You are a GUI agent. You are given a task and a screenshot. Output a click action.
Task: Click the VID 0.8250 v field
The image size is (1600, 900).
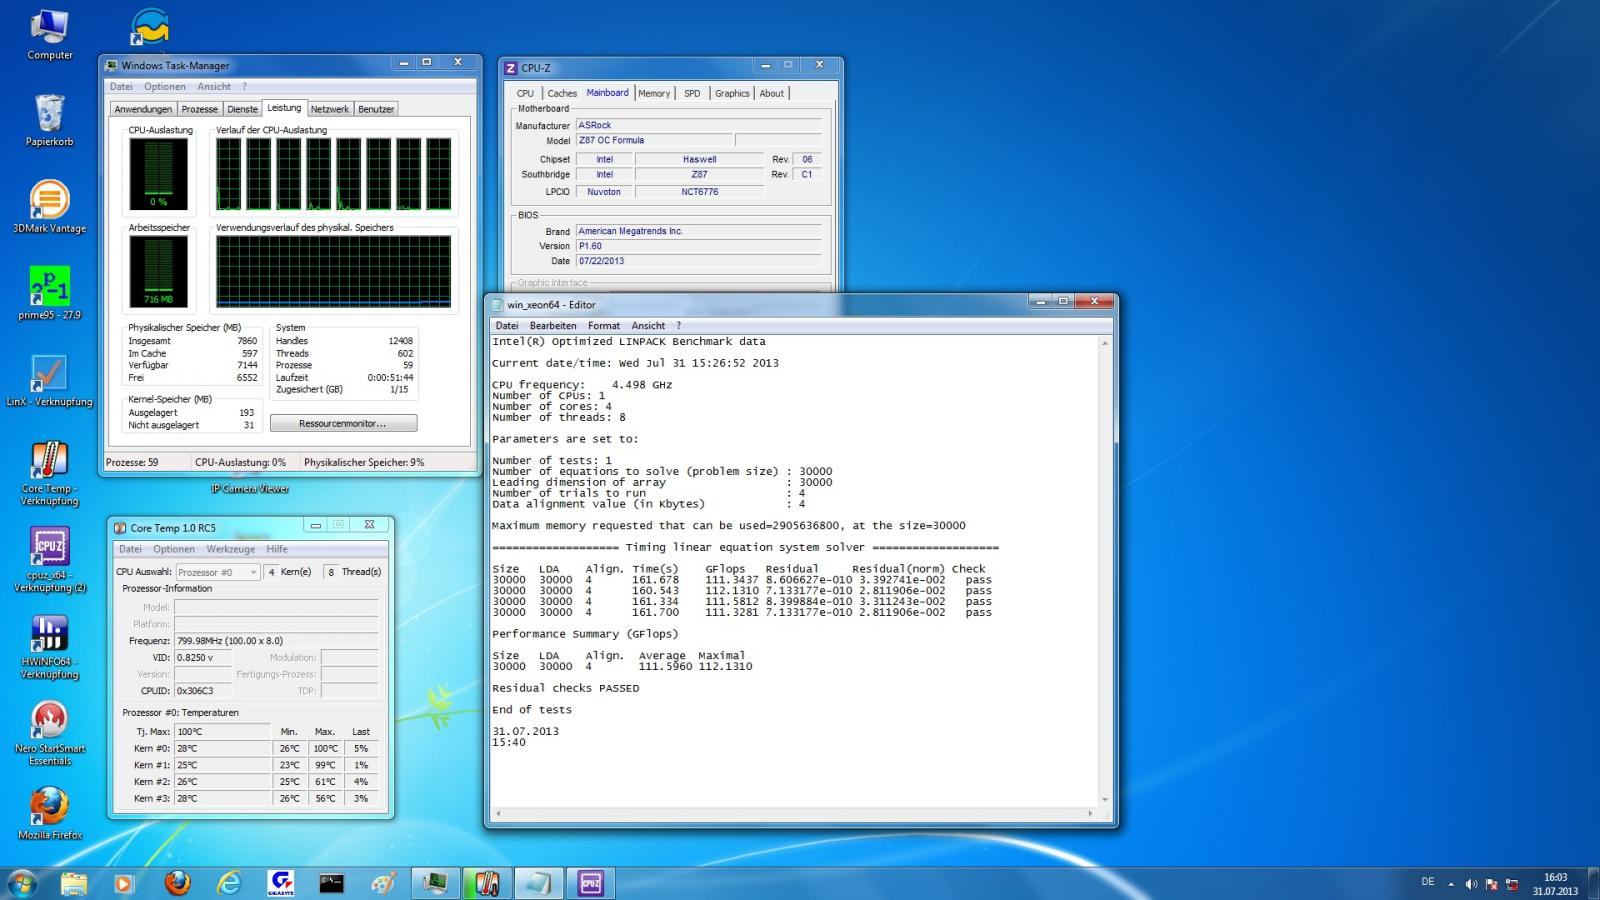(202, 658)
